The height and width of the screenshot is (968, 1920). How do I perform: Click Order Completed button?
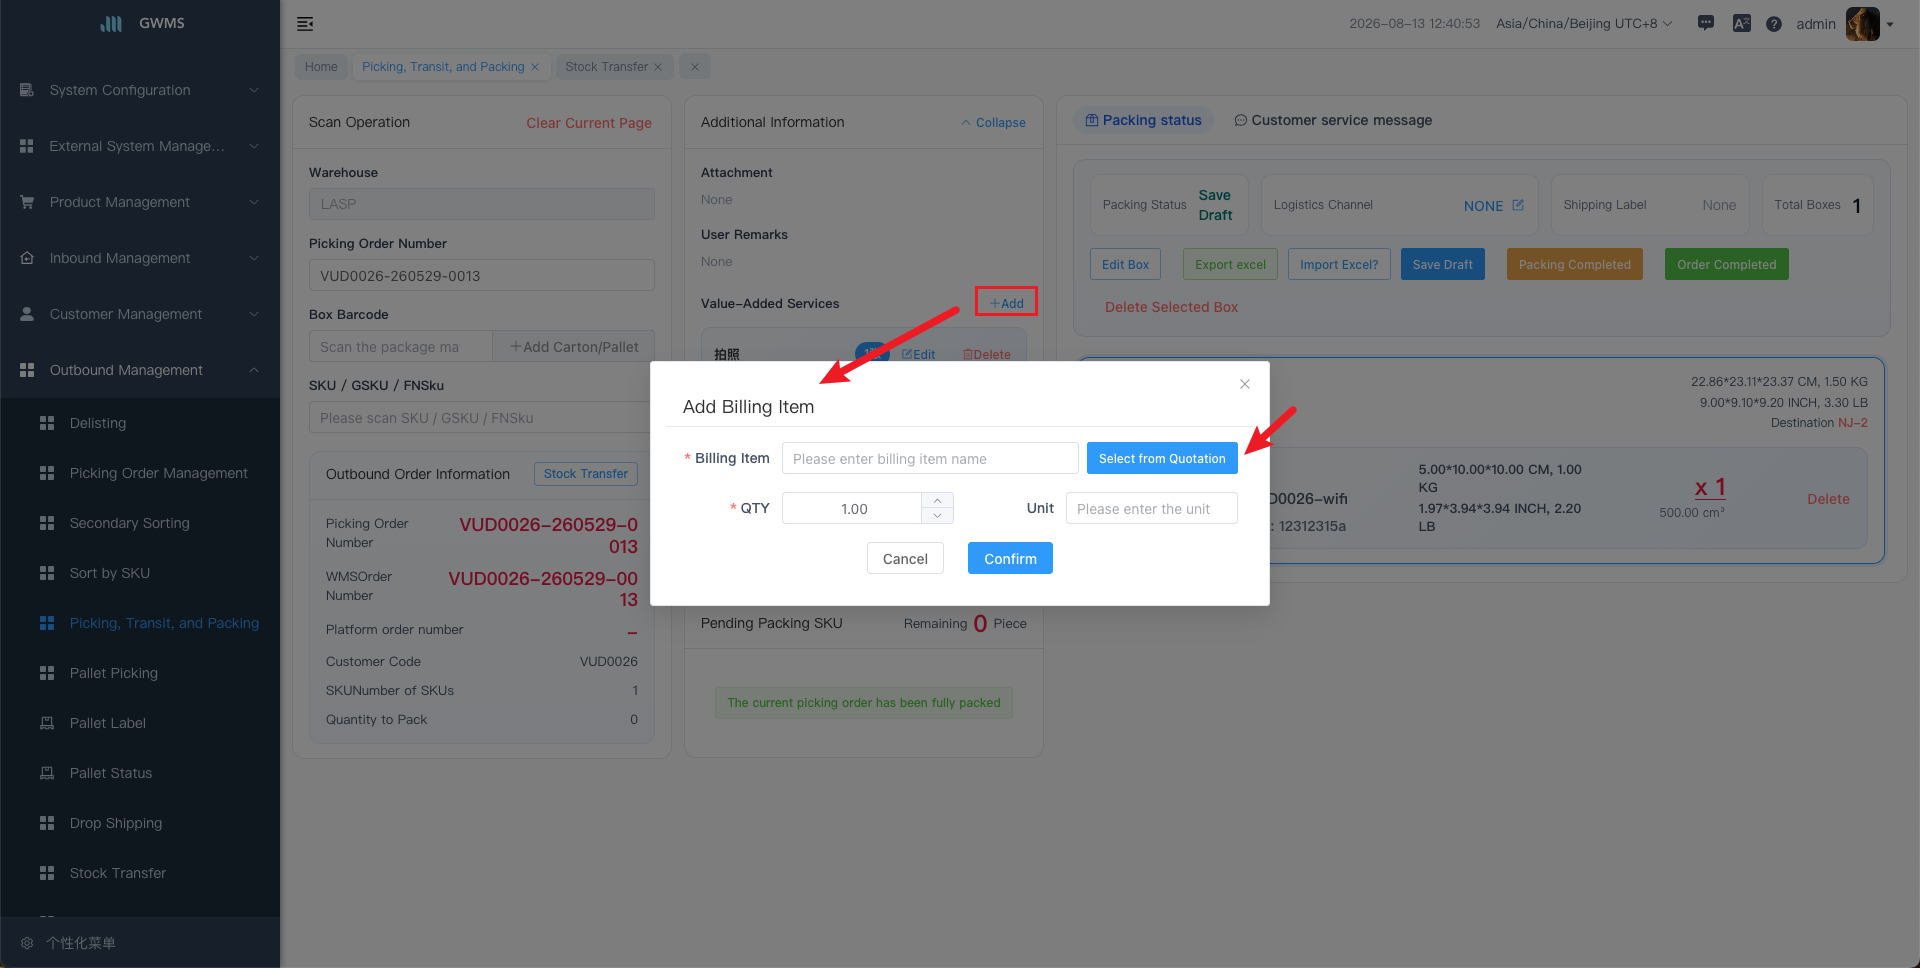coord(1726,264)
